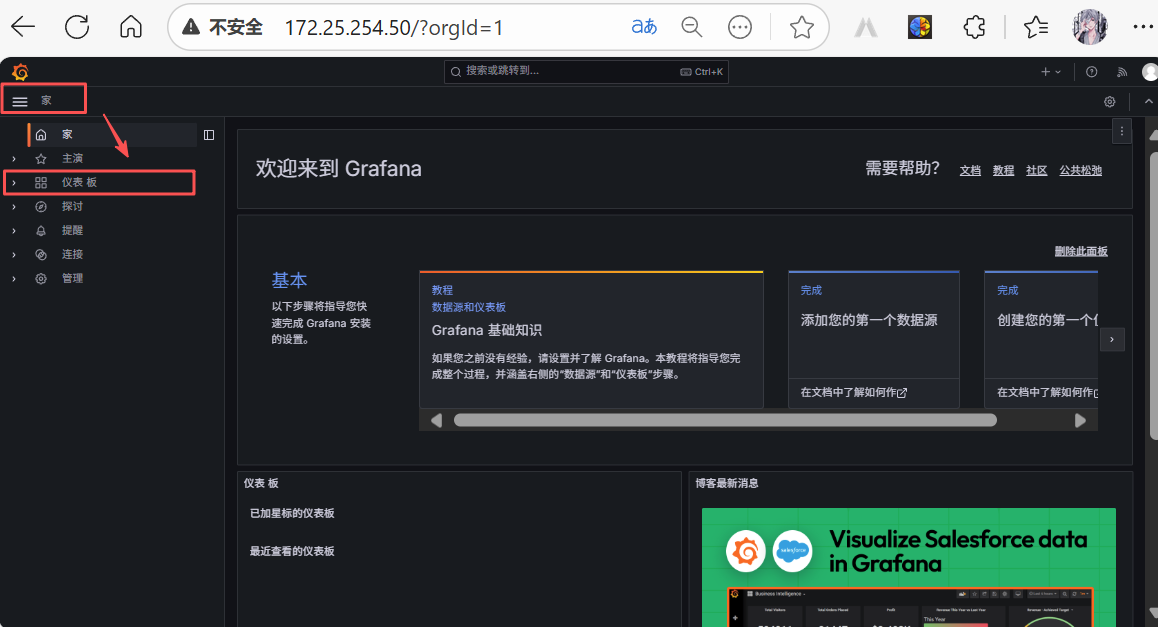The height and width of the screenshot is (627, 1158).
Task: Expand the 主演 section chevron
Action: click(x=14, y=159)
